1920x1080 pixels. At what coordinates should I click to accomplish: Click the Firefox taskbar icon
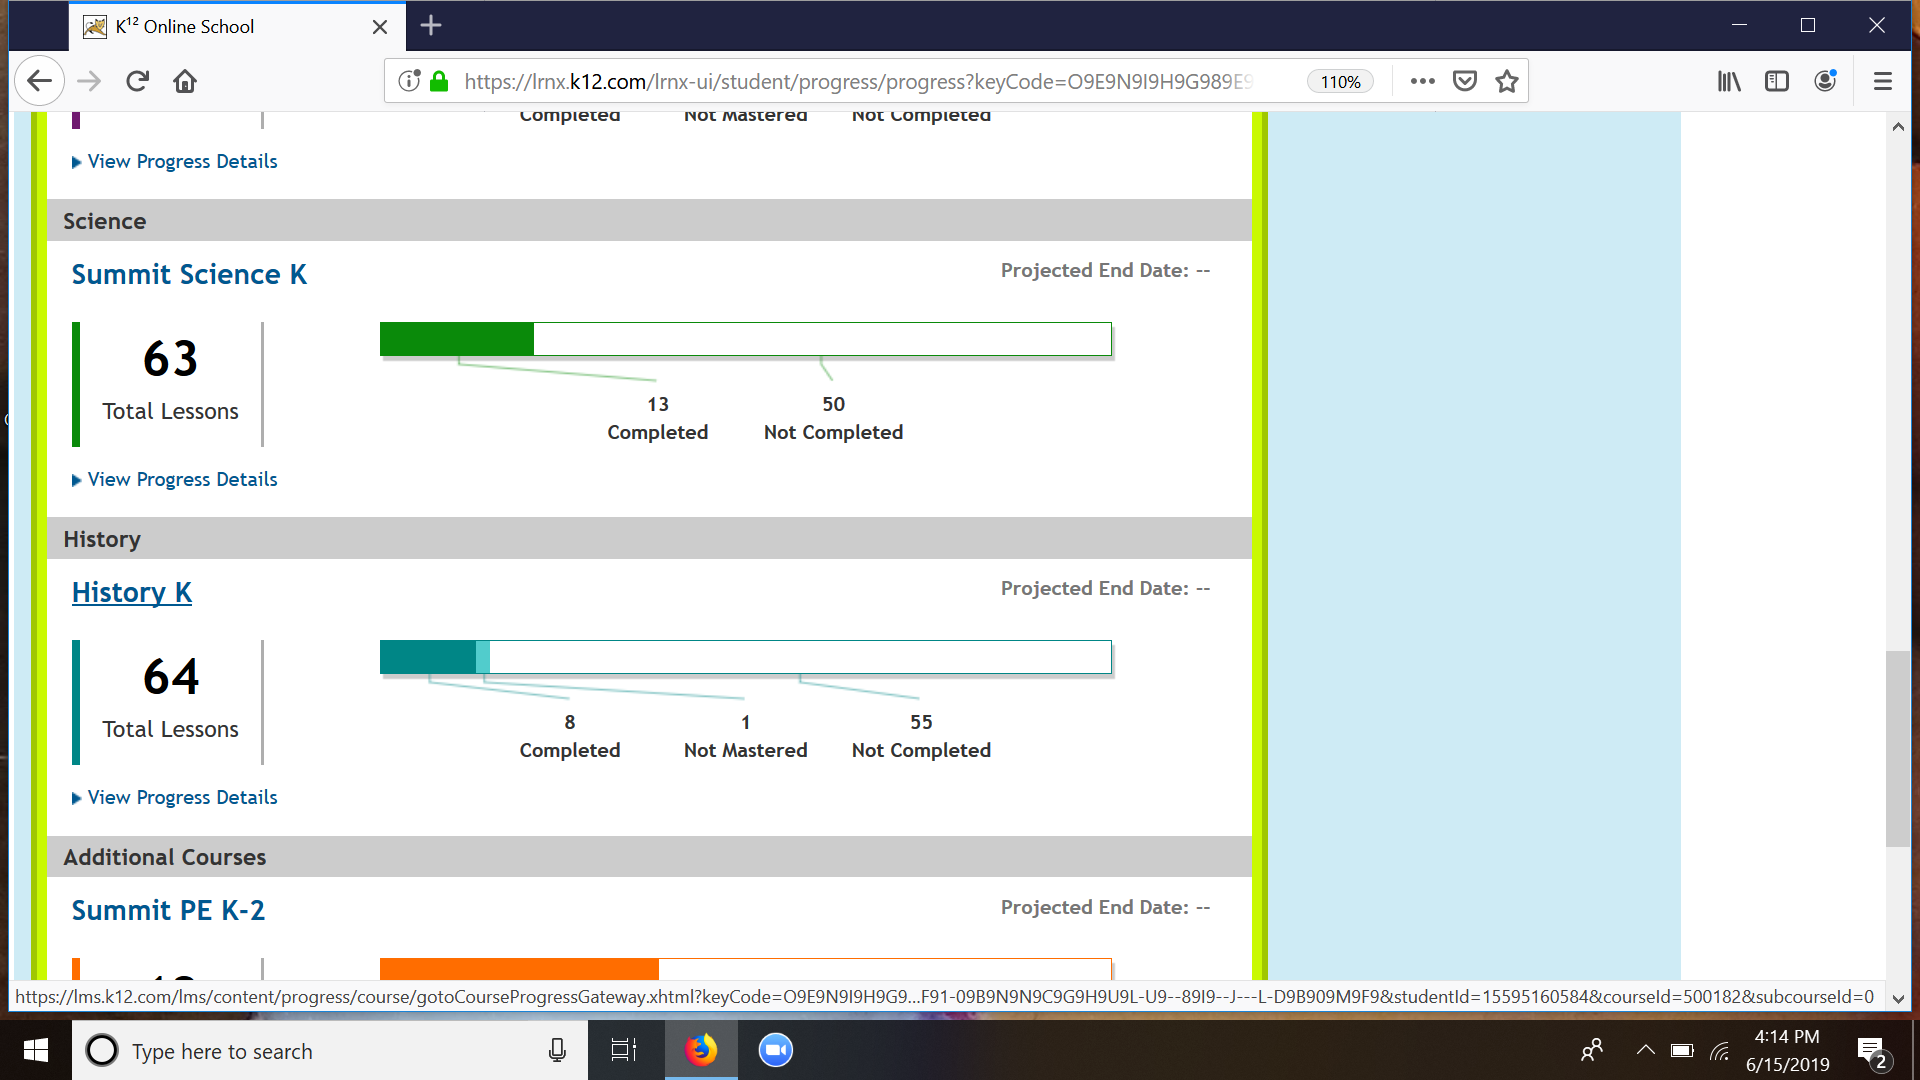[701, 1050]
